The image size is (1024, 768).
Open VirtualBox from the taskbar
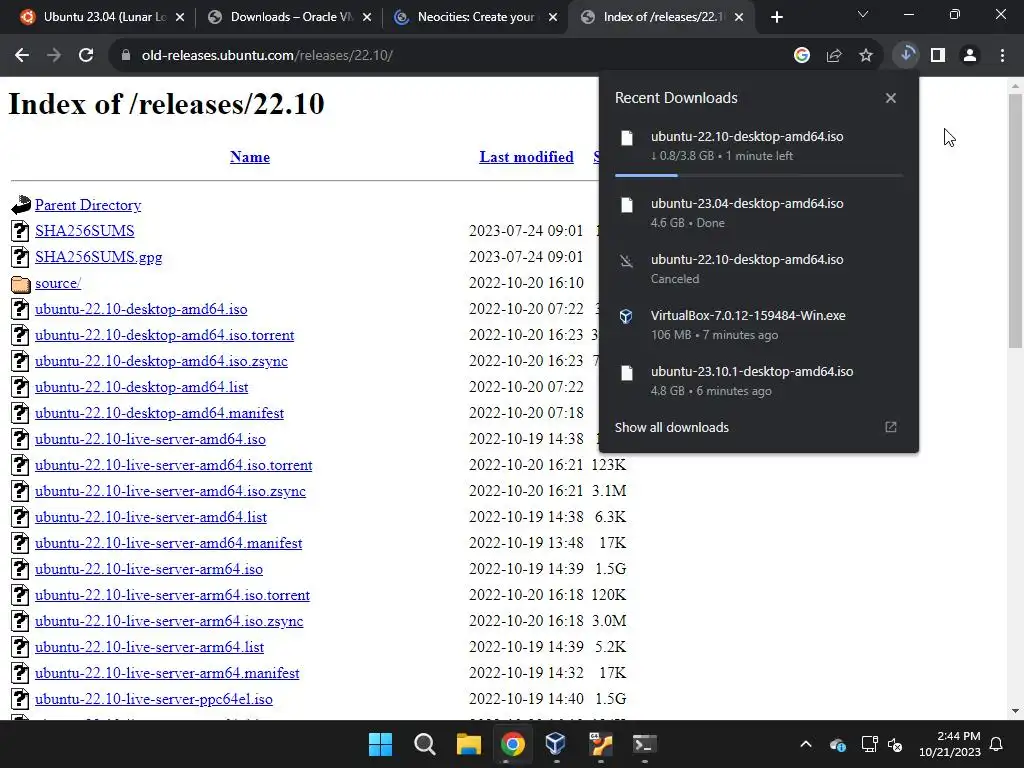pos(556,744)
